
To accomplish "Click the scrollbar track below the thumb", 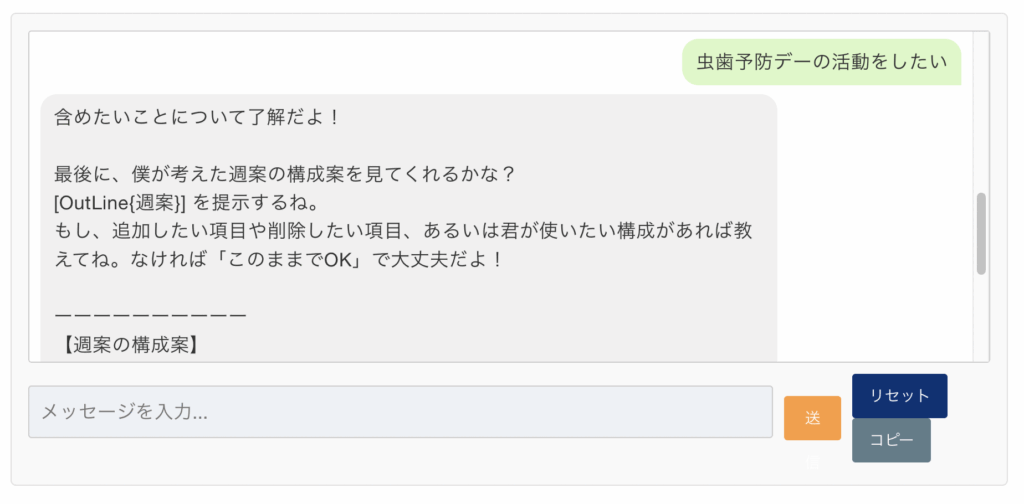I will [x=981, y=317].
